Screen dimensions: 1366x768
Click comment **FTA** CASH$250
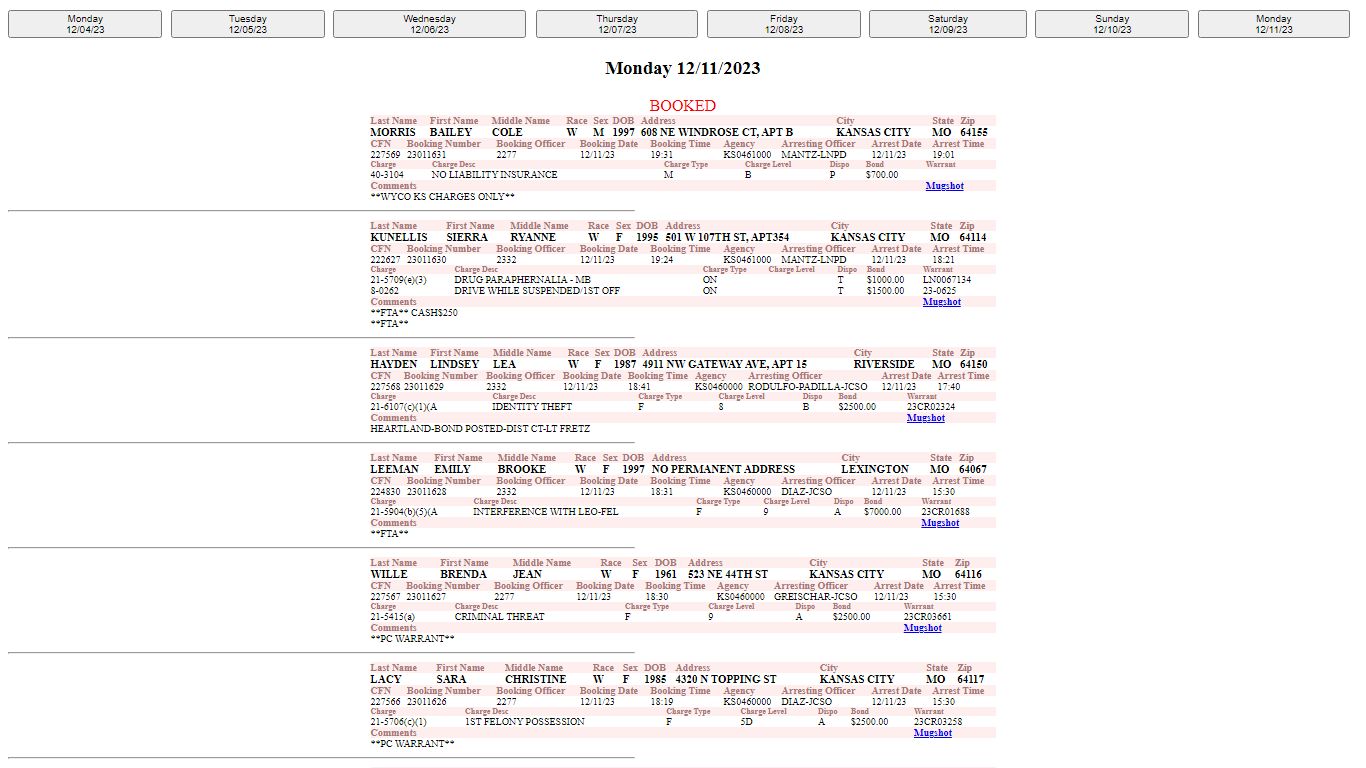pyautogui.click(x=414, y=313)
